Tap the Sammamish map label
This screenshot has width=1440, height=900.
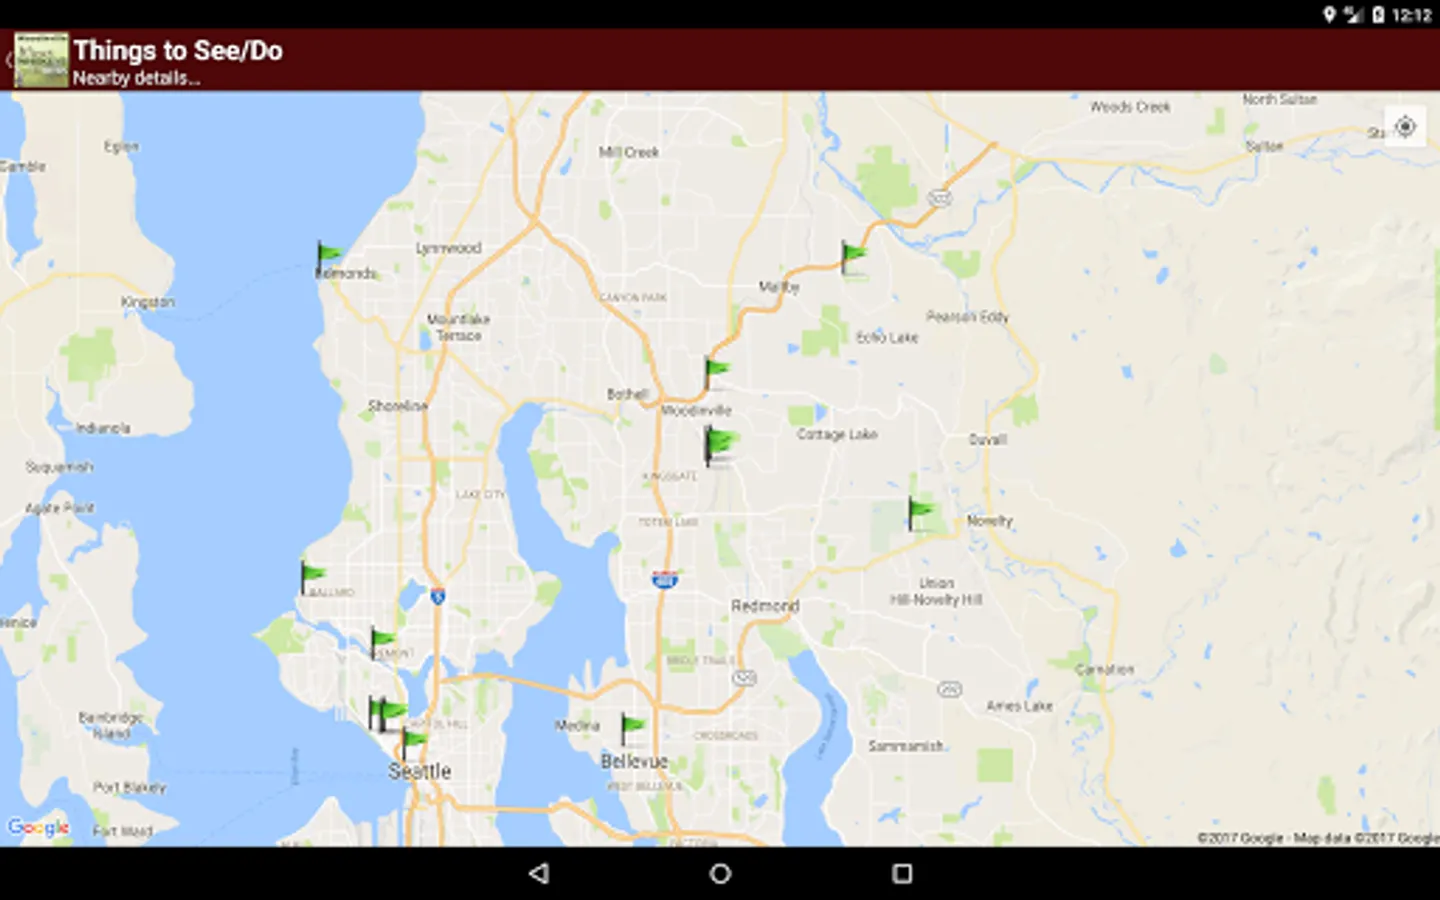[x=906, y=746]
